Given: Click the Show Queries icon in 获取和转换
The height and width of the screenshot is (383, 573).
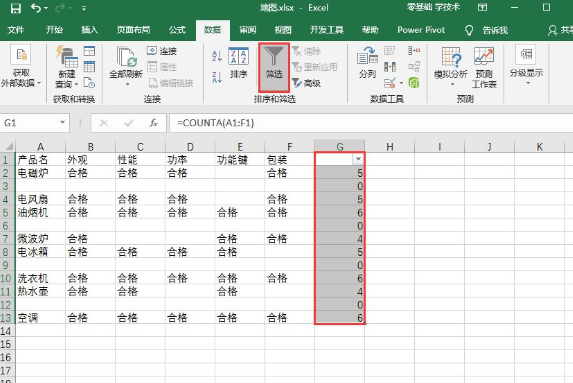Looking at the screenshot, I should (x=89, y=51).
